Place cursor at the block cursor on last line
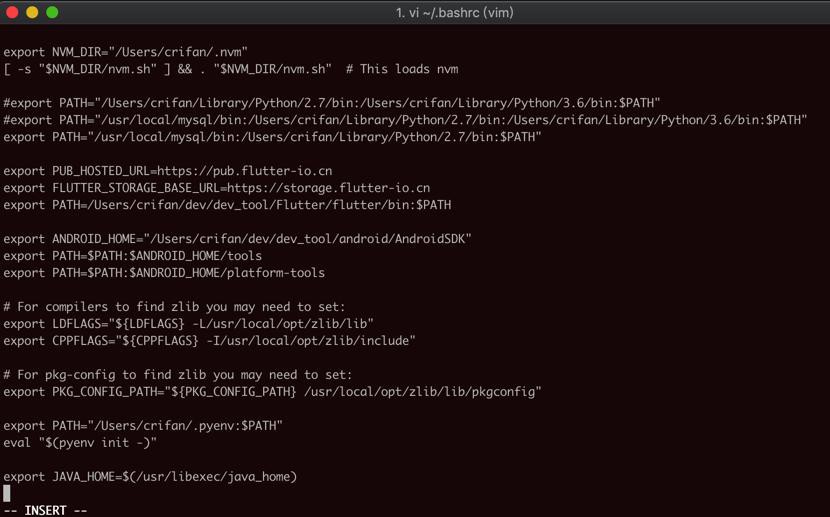This screenshot has width=830, height=517. coord(7,493)
